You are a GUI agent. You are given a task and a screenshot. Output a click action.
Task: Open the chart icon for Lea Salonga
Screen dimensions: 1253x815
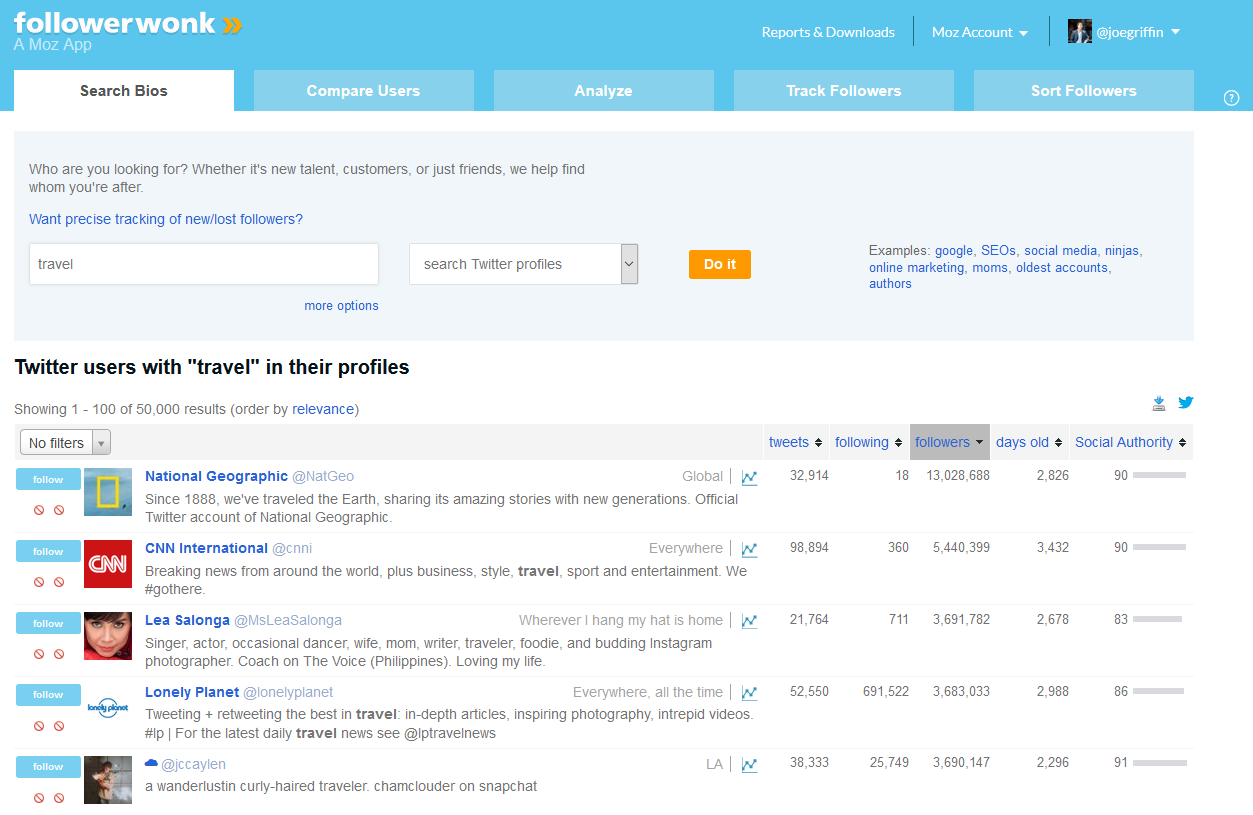[749, 621]
